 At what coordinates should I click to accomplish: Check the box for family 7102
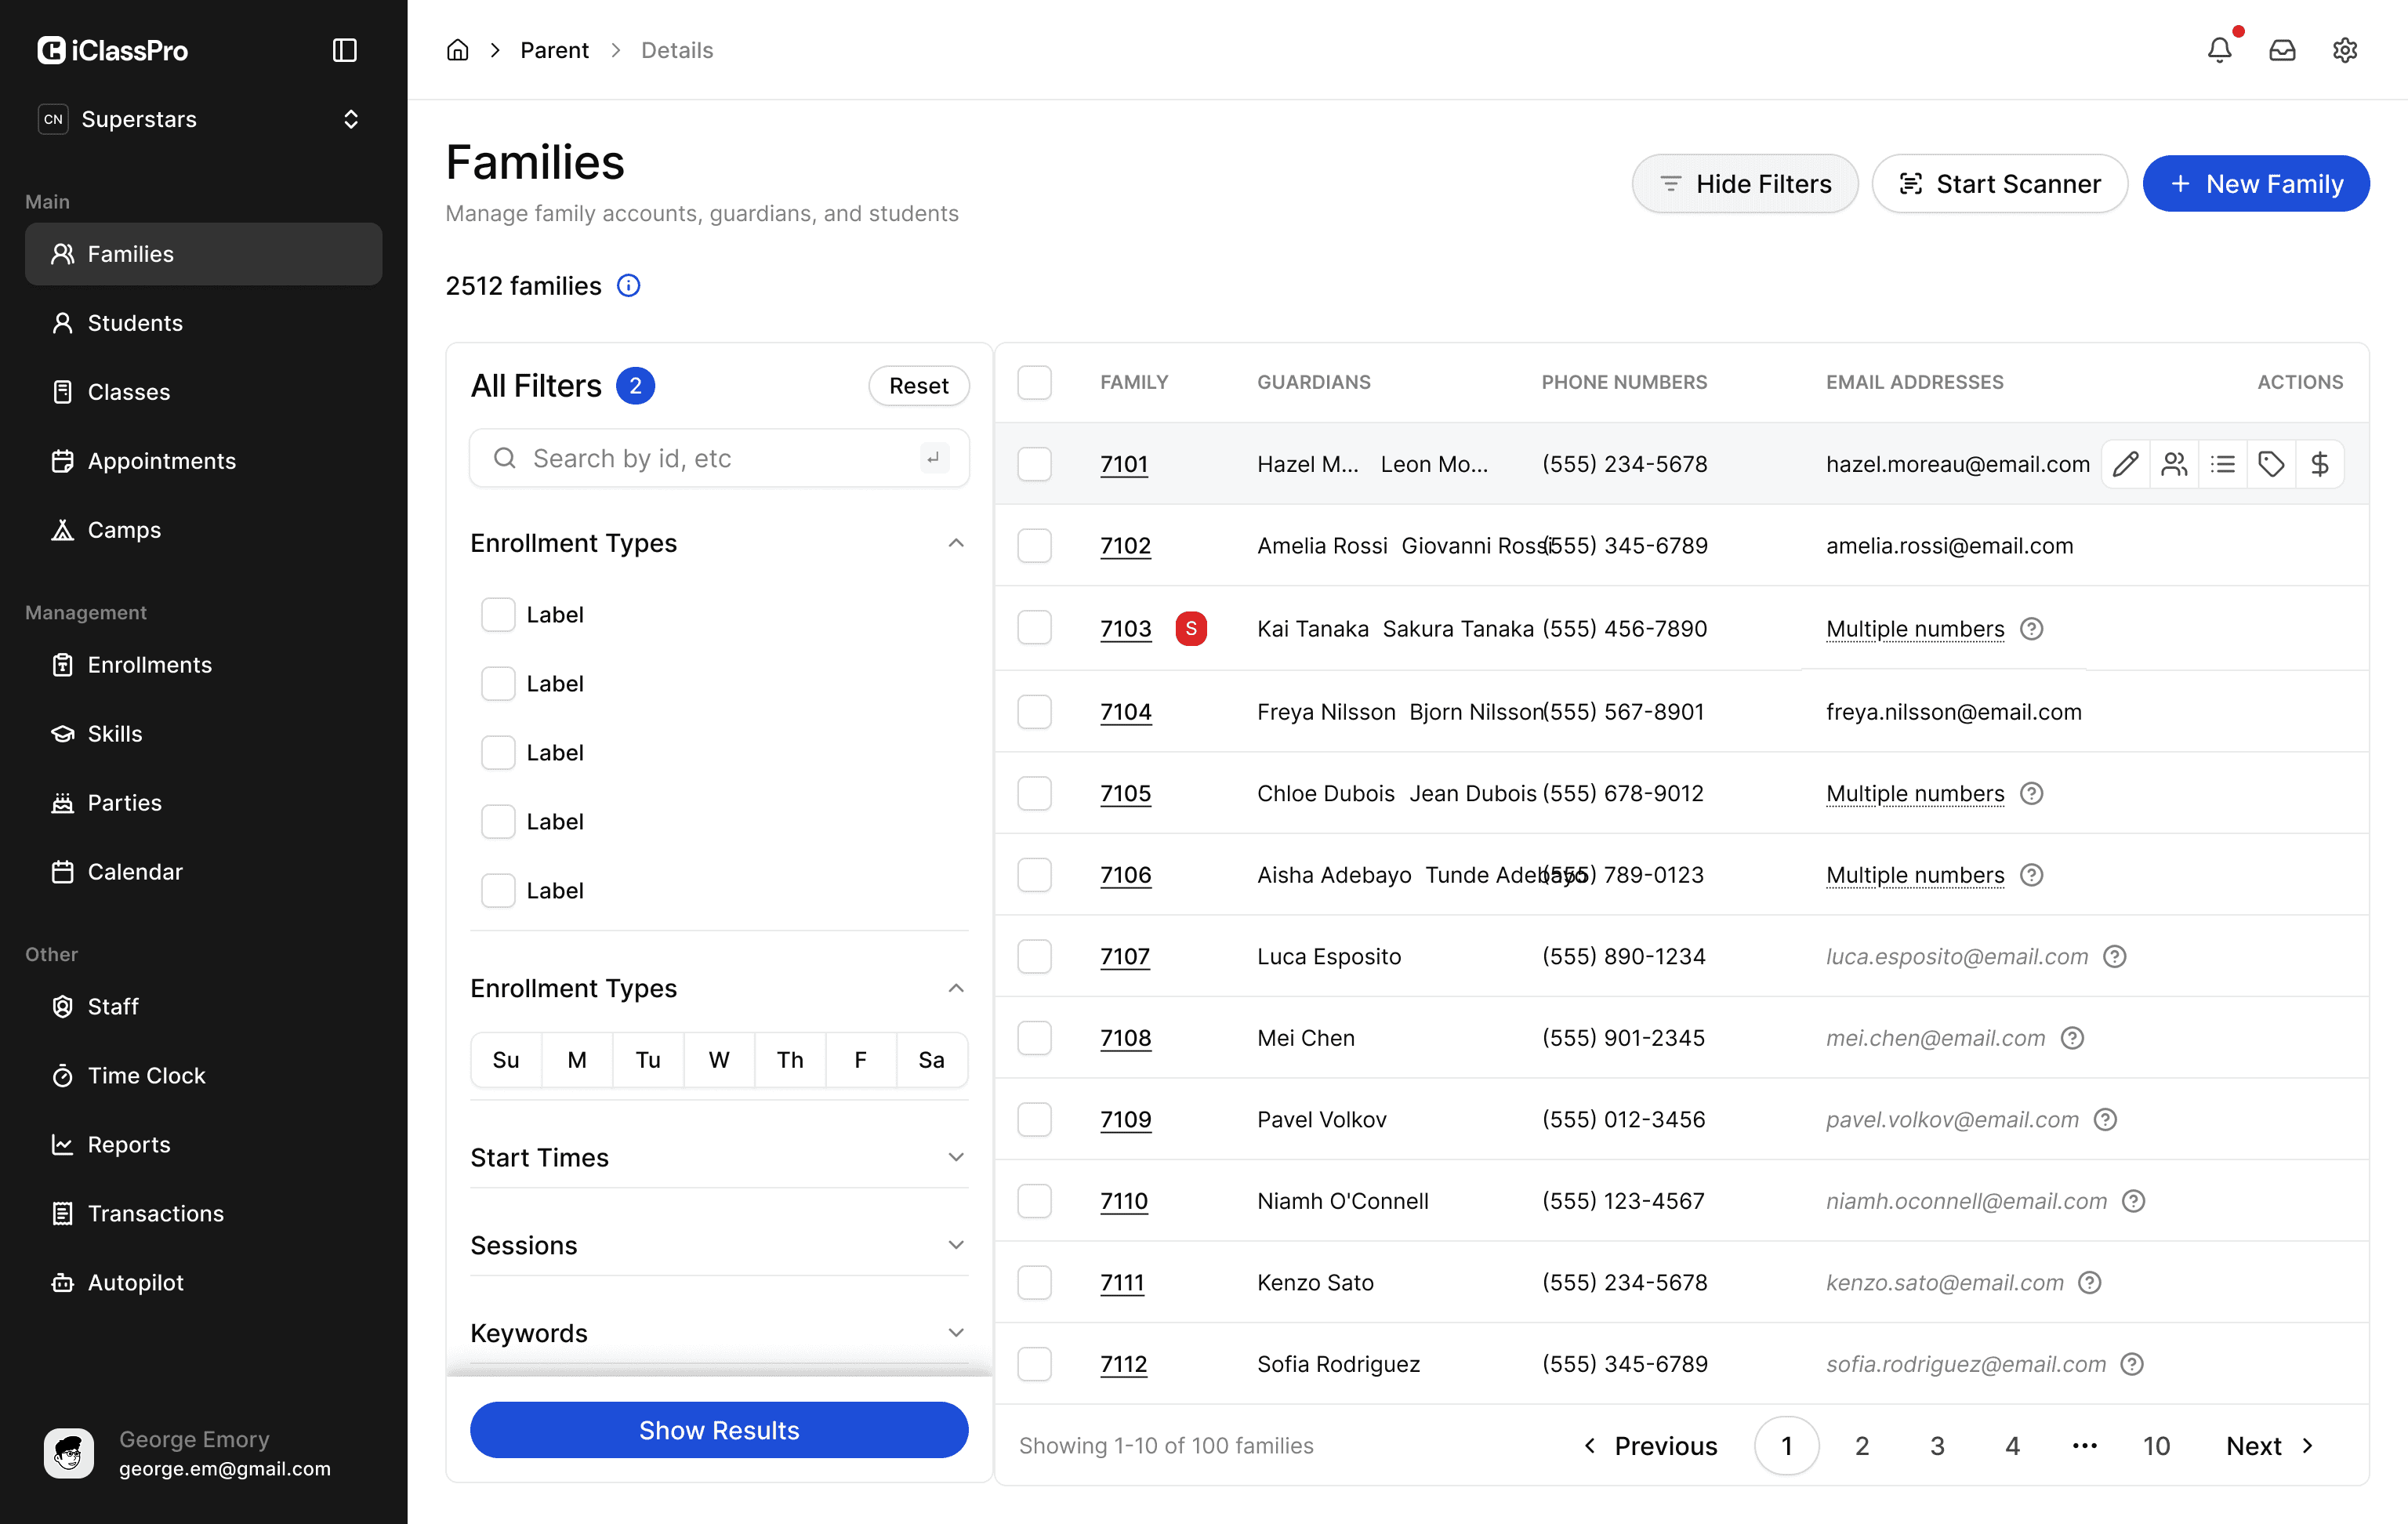point(1034,546)
